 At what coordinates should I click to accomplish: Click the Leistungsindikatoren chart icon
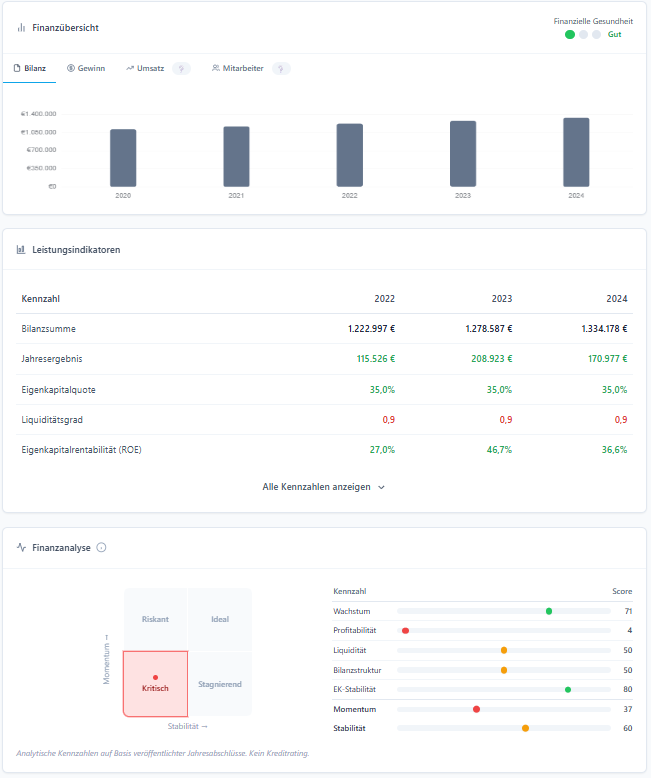pos(21,250)
